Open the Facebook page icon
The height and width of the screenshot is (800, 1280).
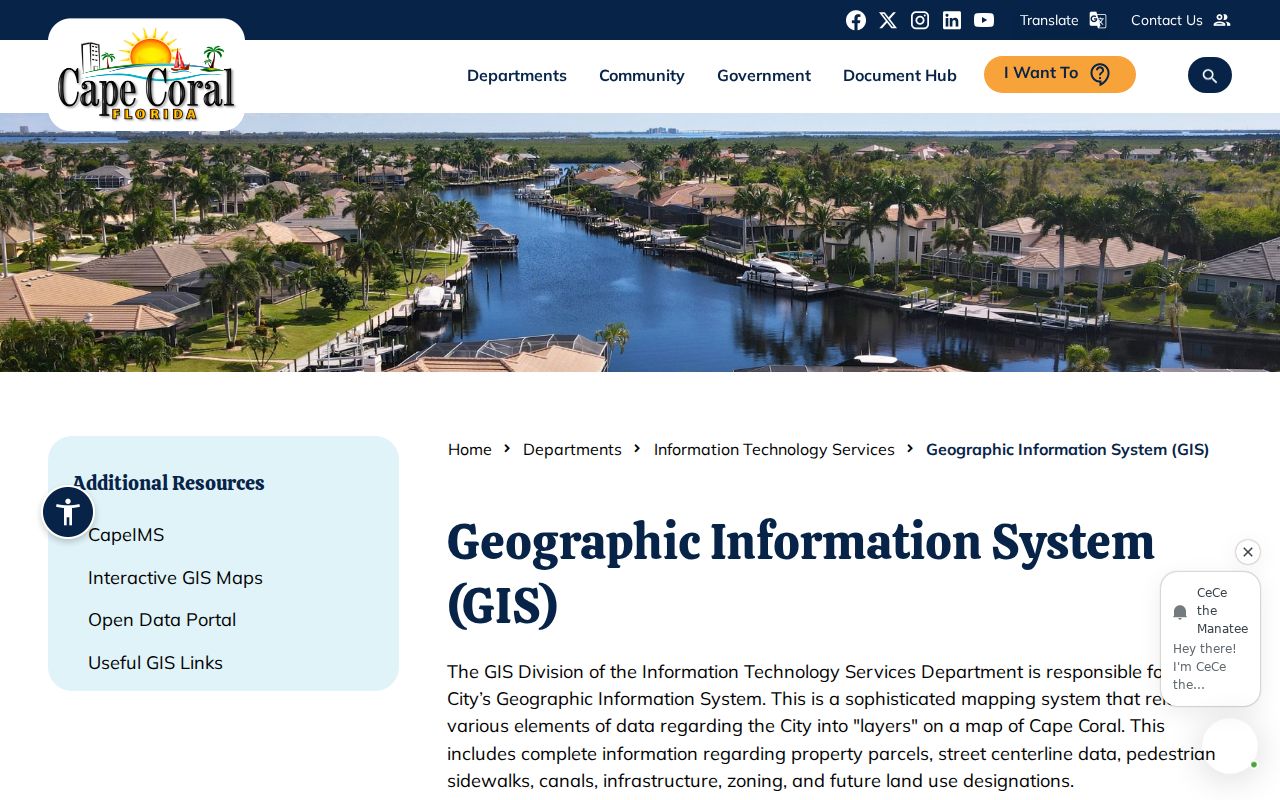point(856,20)
